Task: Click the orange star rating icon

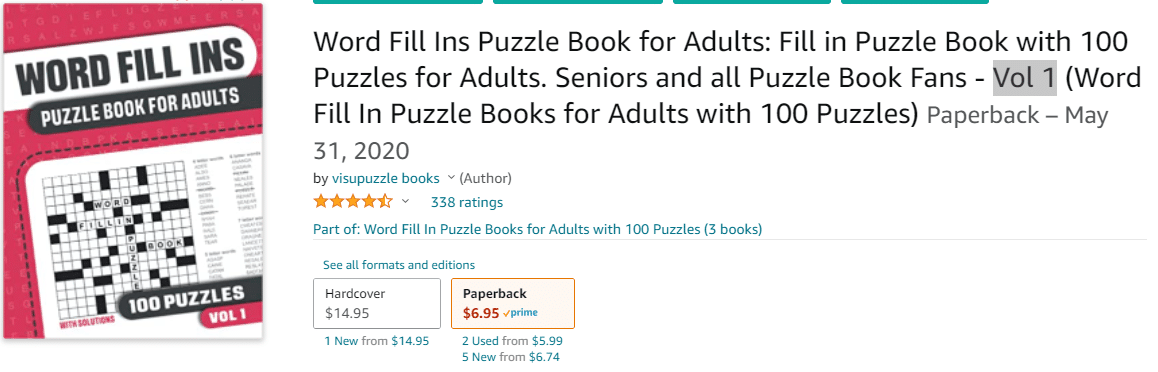Action: coord(353,202)
